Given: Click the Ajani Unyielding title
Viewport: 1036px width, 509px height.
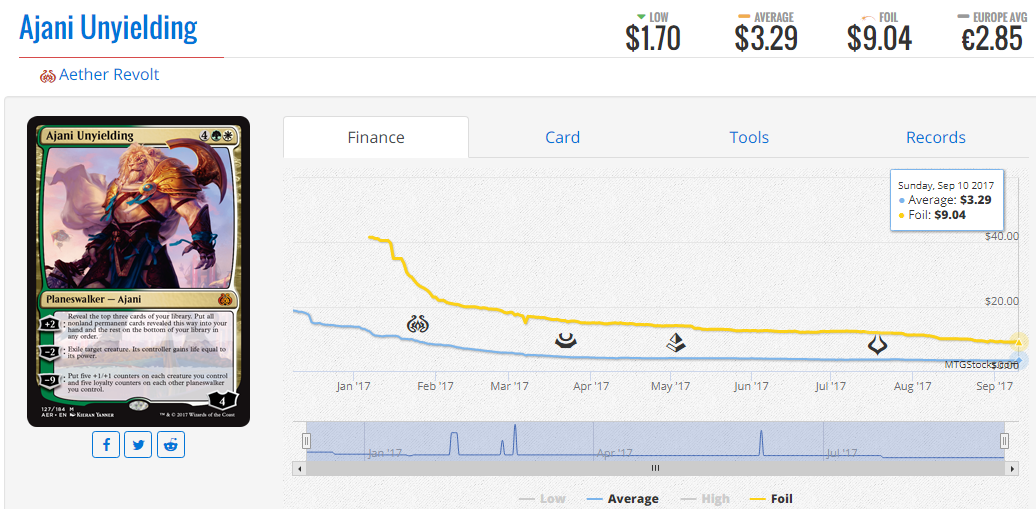Looking at the screenshot, I should (108, 28).
